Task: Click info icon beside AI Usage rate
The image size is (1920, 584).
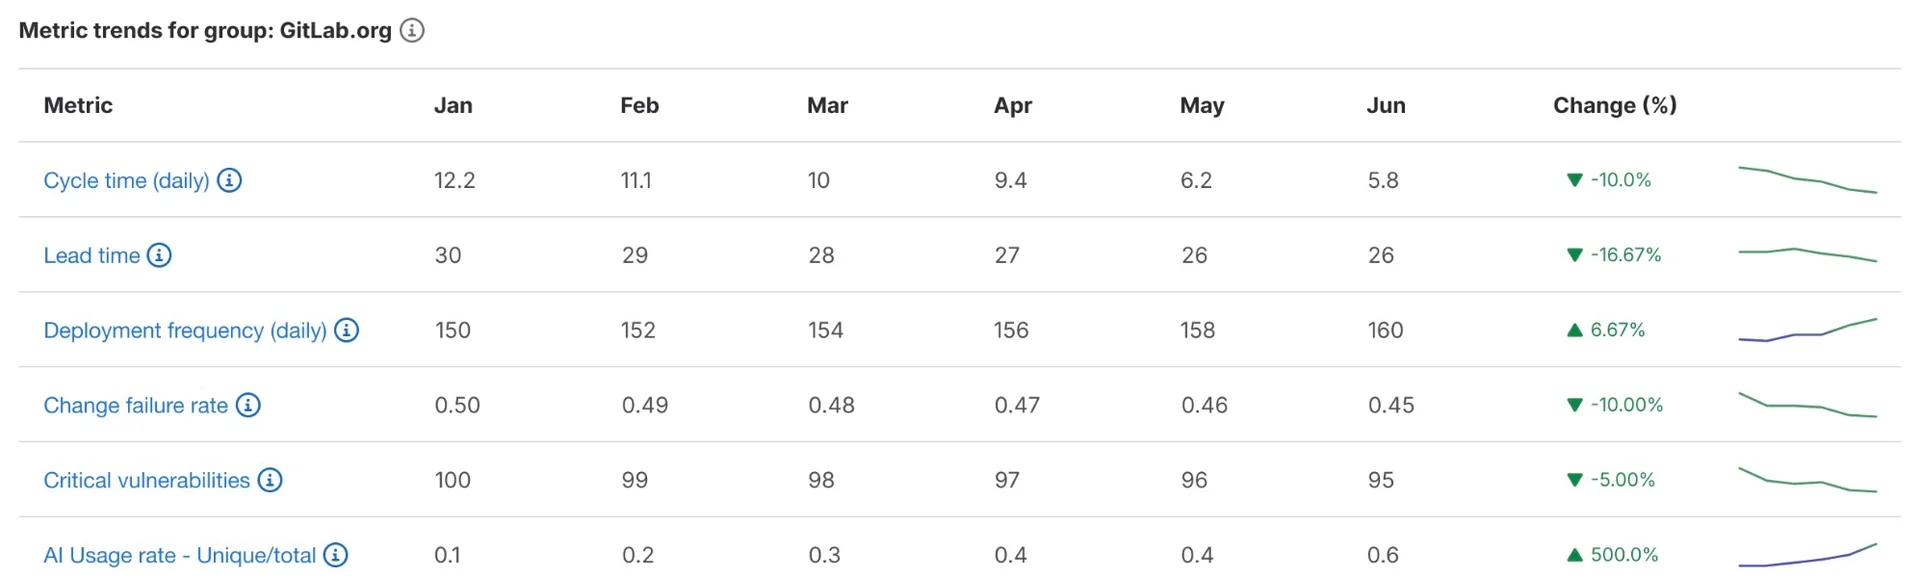Action: point(336,555)
